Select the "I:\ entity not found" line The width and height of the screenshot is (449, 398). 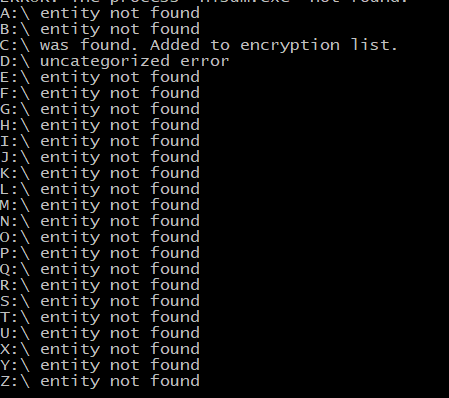100,141
